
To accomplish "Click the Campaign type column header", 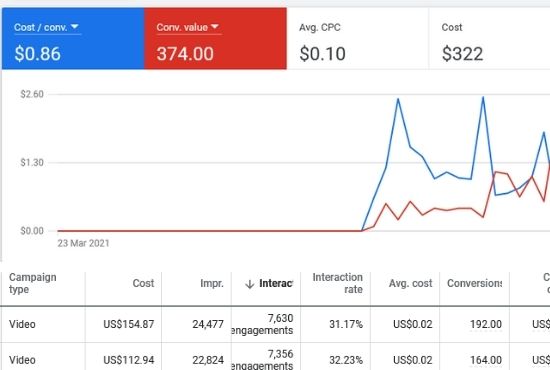I will tap(33, 283).
